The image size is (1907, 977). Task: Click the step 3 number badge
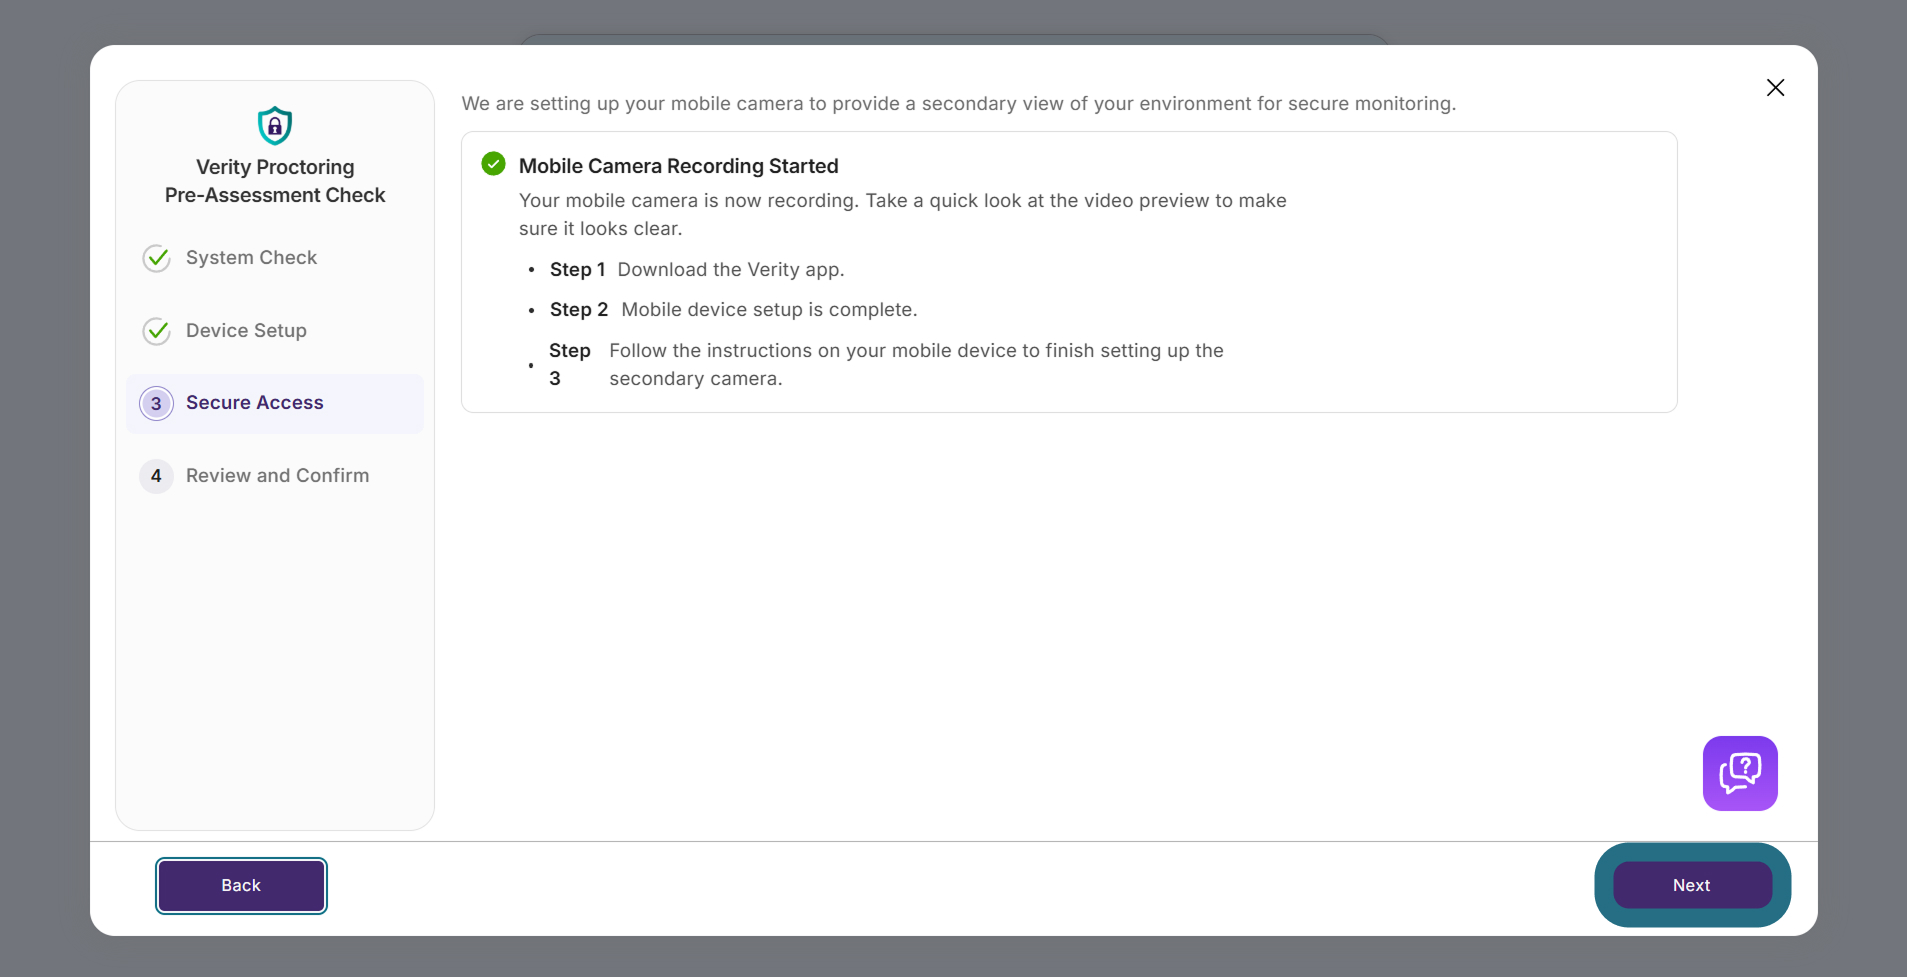pos(156,404)
